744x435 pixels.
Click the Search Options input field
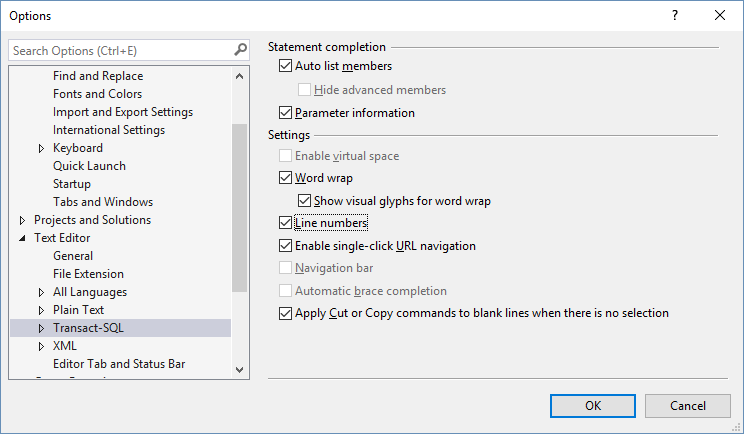pos(120,50)
